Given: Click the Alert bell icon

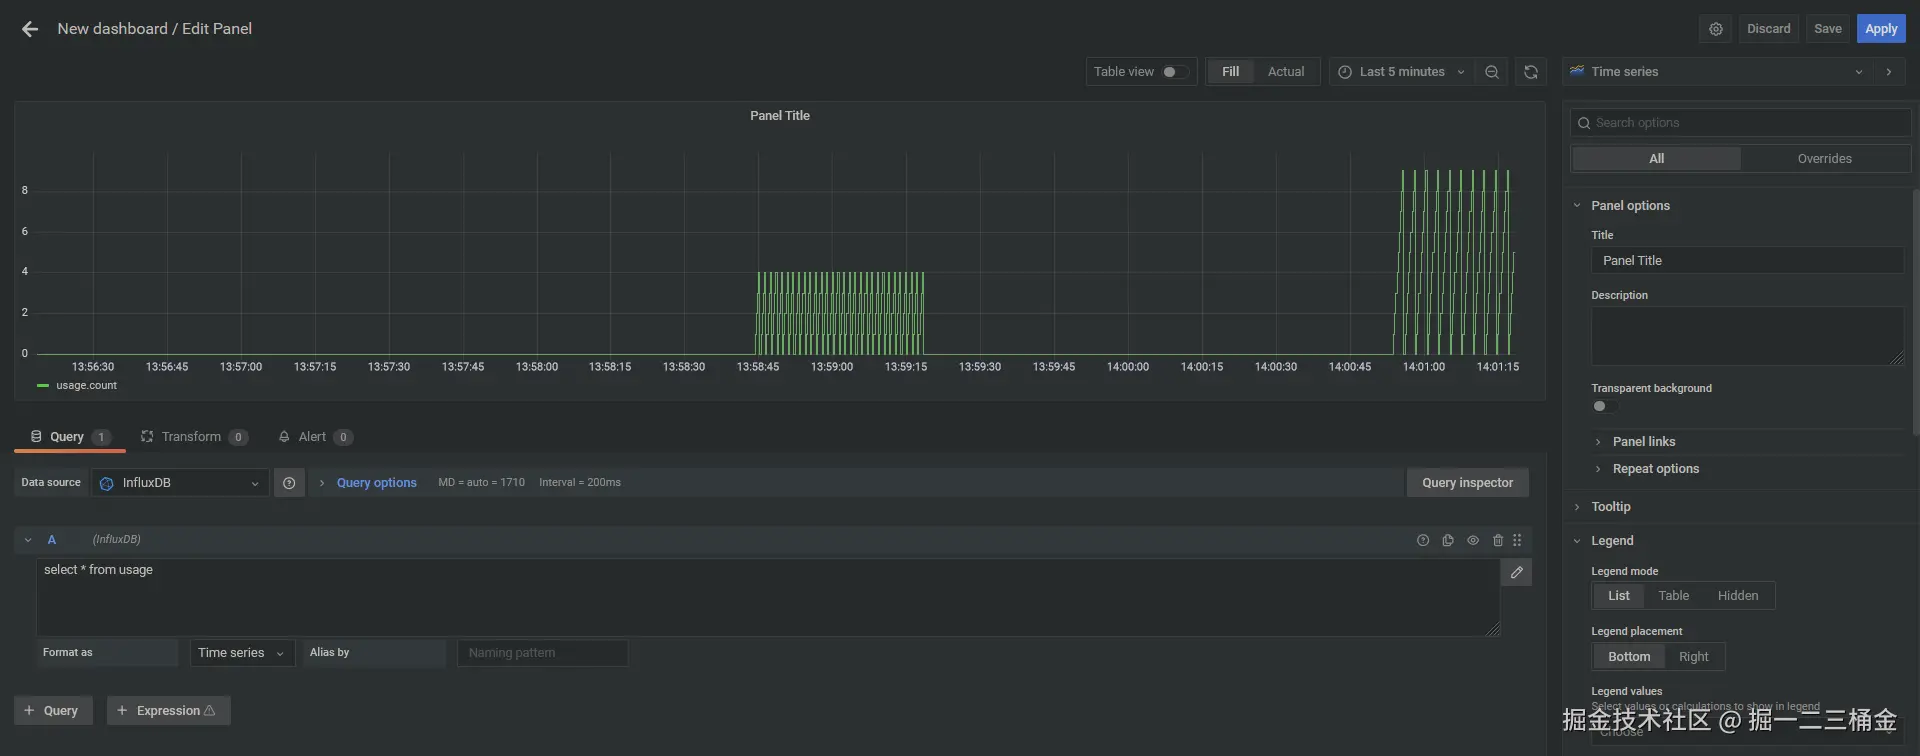Looking at the screenshot, I should point(284,437).
